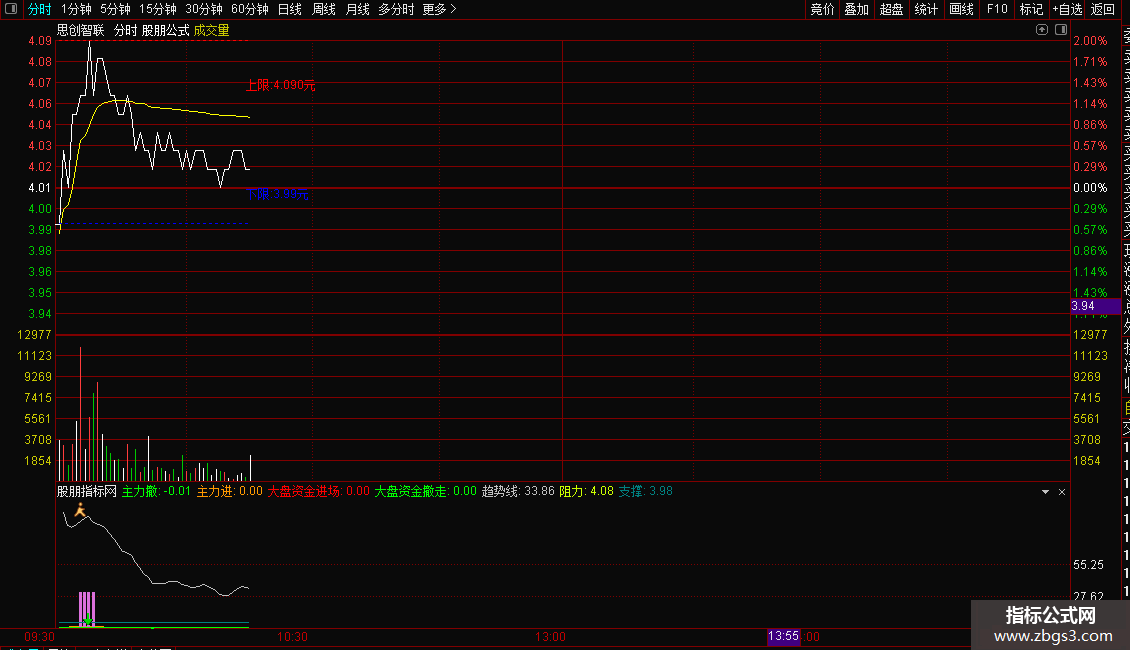Image resolution: width=1130 pixels, height=650 pixels.
Task: Open the 超盘 view
Action: (891, 9)
